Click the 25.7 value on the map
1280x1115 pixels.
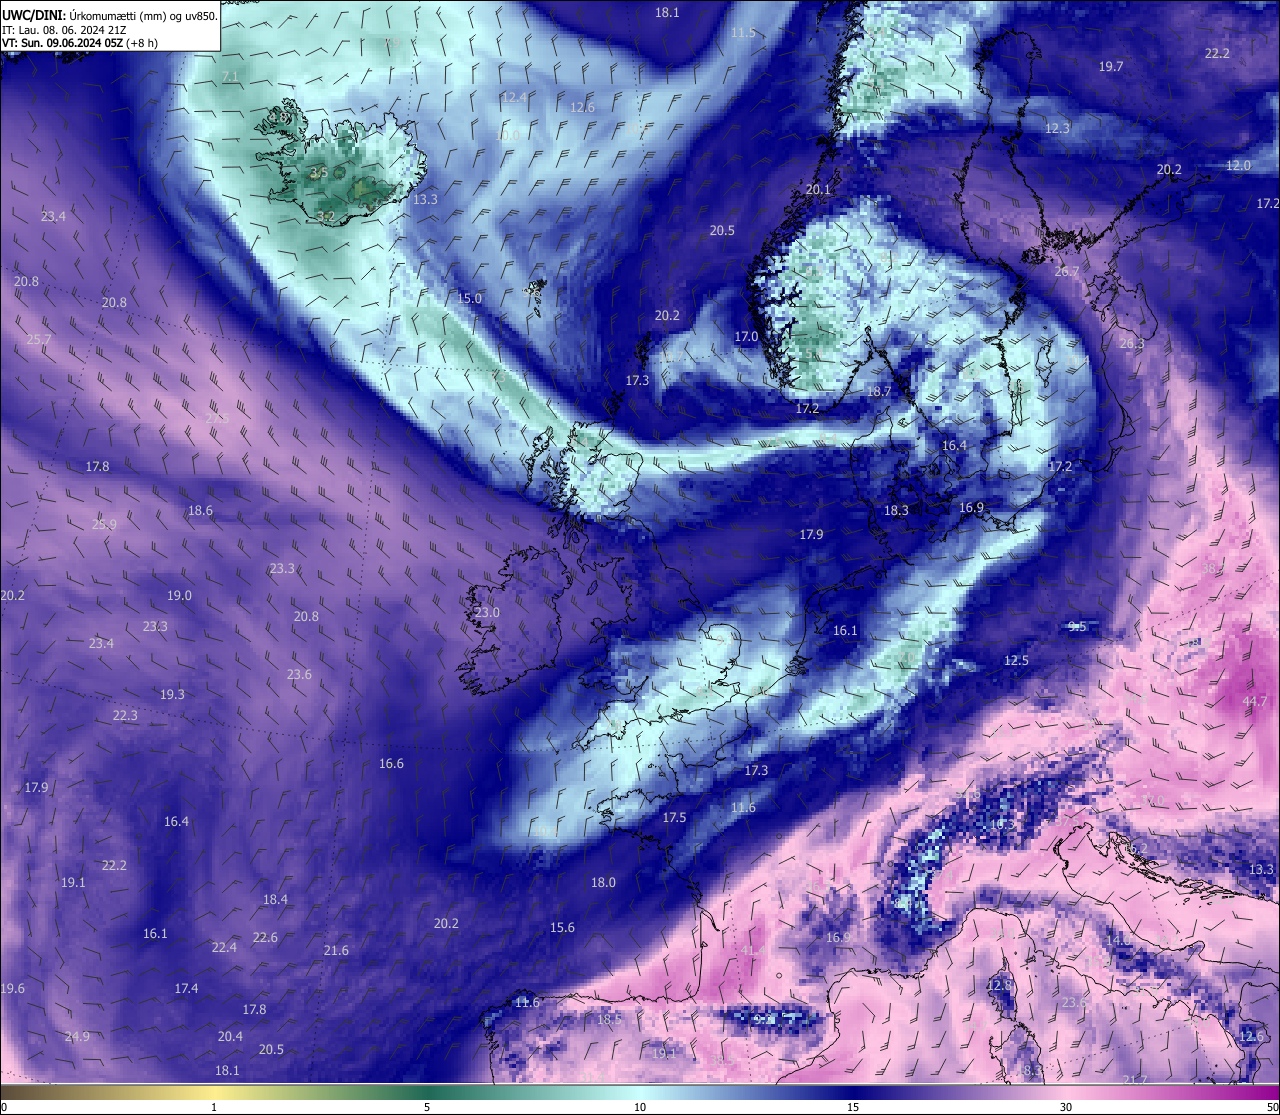click(x=38, y=339)
